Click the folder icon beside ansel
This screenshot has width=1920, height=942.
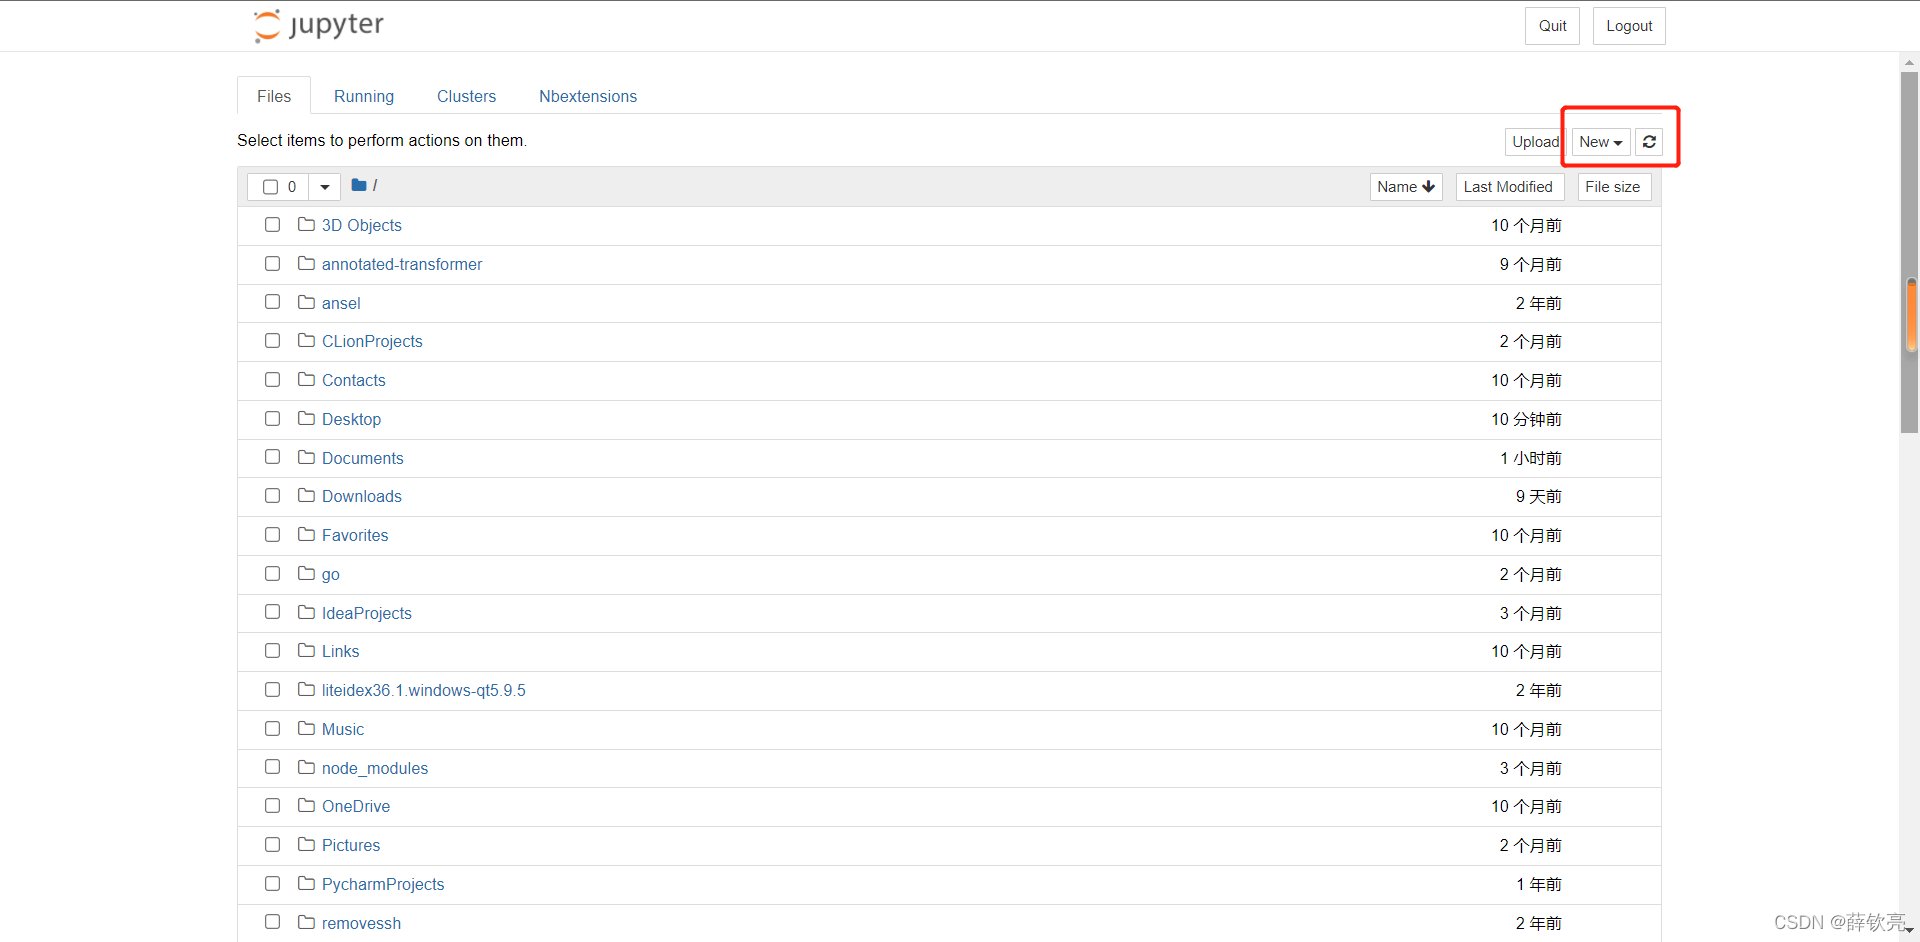[307, 302]
